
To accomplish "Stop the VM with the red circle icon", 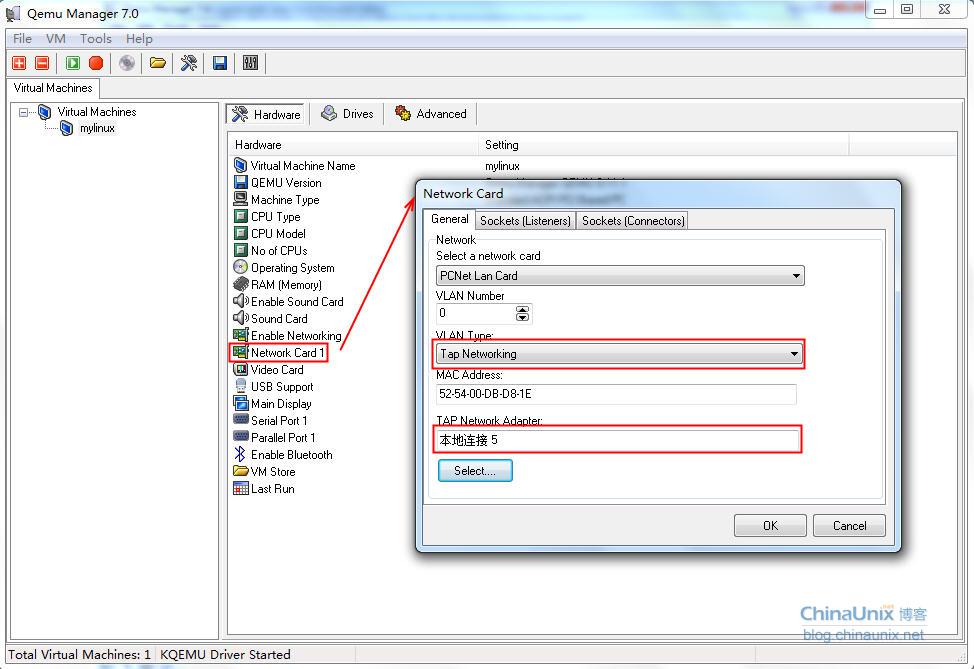I will coord(96,63).
